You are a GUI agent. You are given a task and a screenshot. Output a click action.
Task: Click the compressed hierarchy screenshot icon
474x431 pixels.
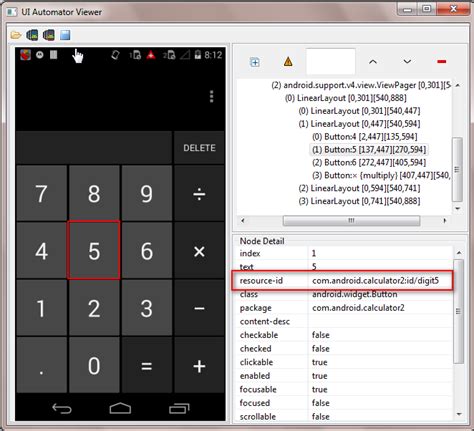tap(49, 35)
